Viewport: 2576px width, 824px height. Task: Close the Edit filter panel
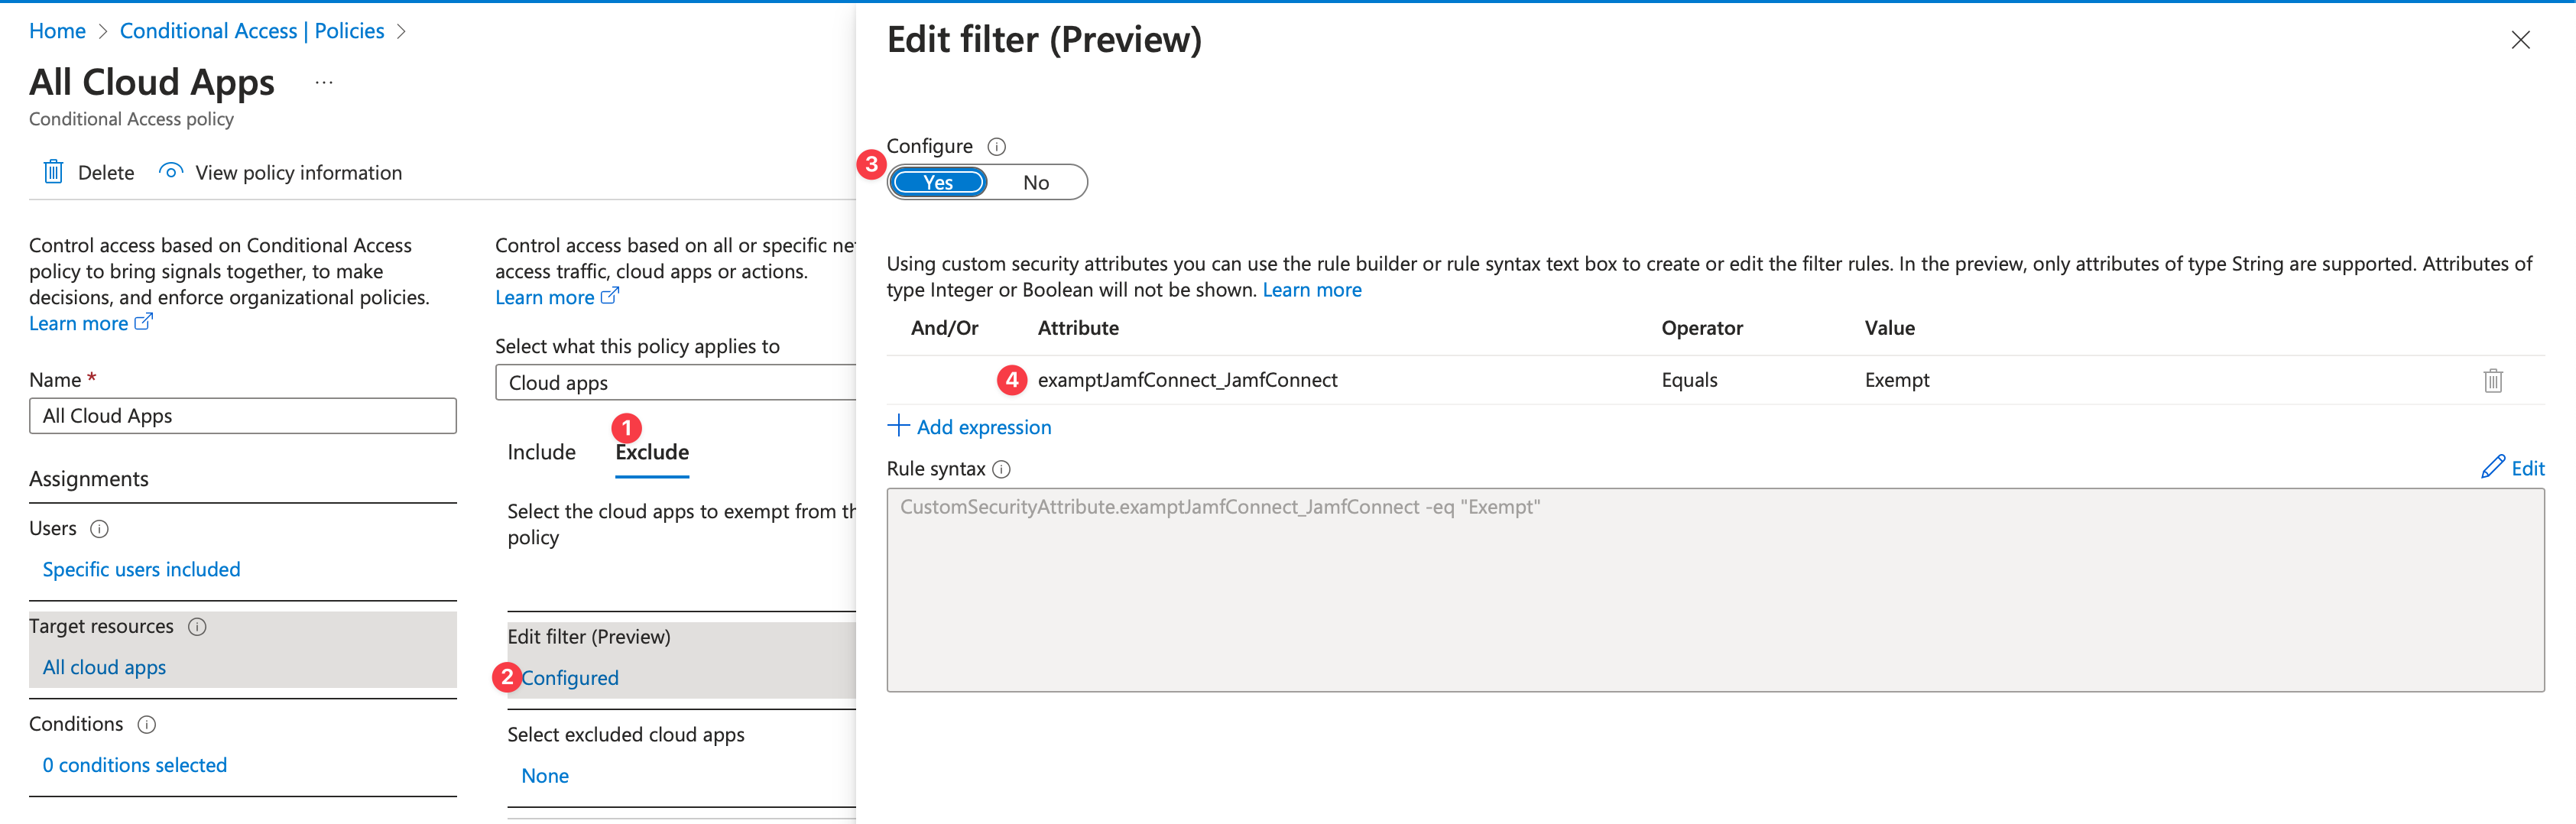[x=2520, y=40]
